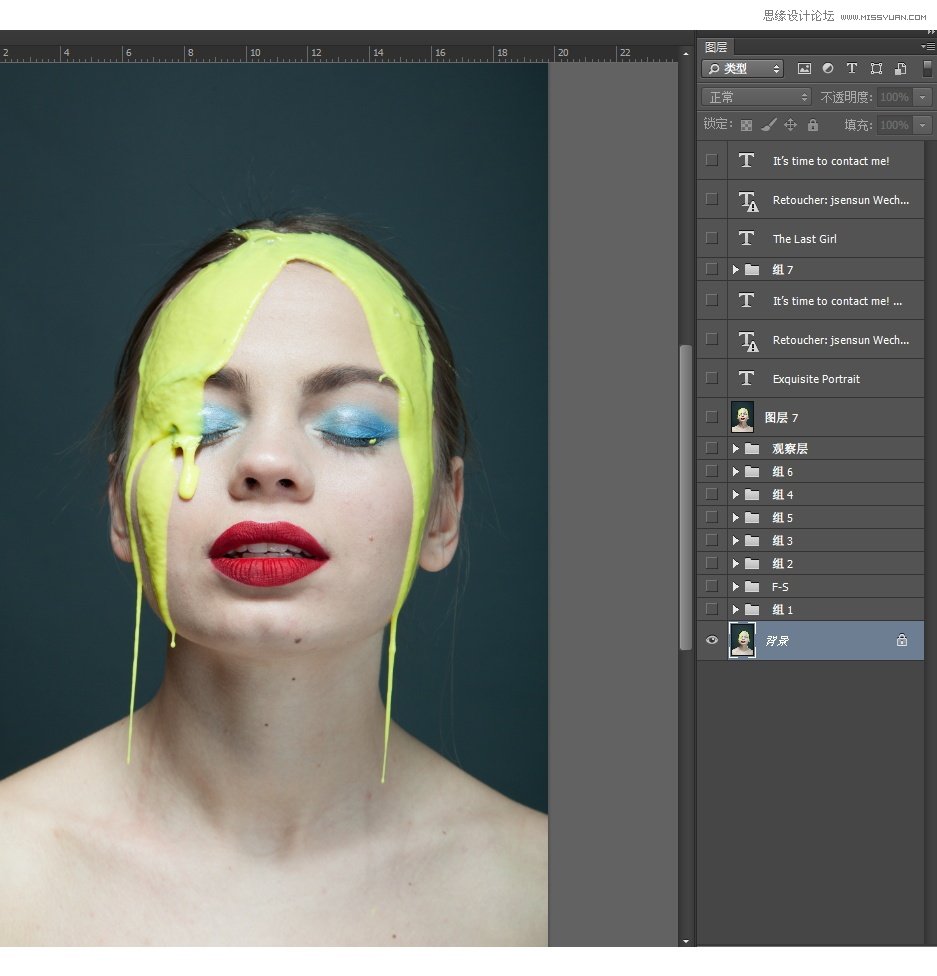Toggle the layer filter on/off switch

[x=927, y=68]
